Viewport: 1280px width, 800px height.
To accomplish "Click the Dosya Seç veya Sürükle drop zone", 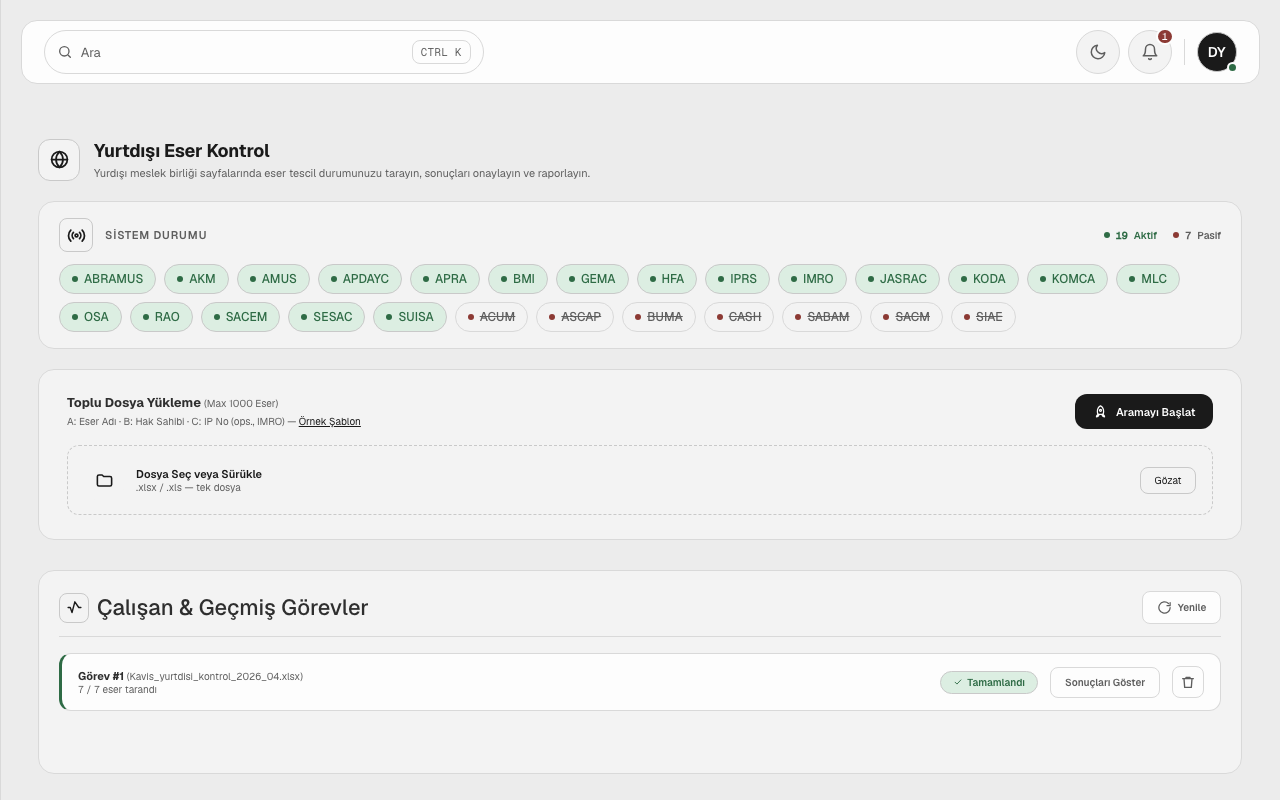I will (640, 480).
